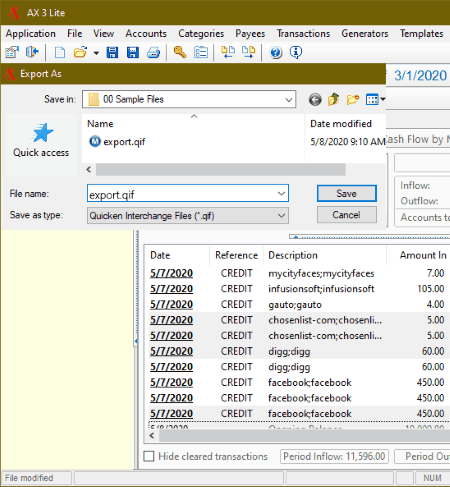This screenshot has width=450, height=487.
Task: Open the Payees menu
Action: [x=250, y=33]
